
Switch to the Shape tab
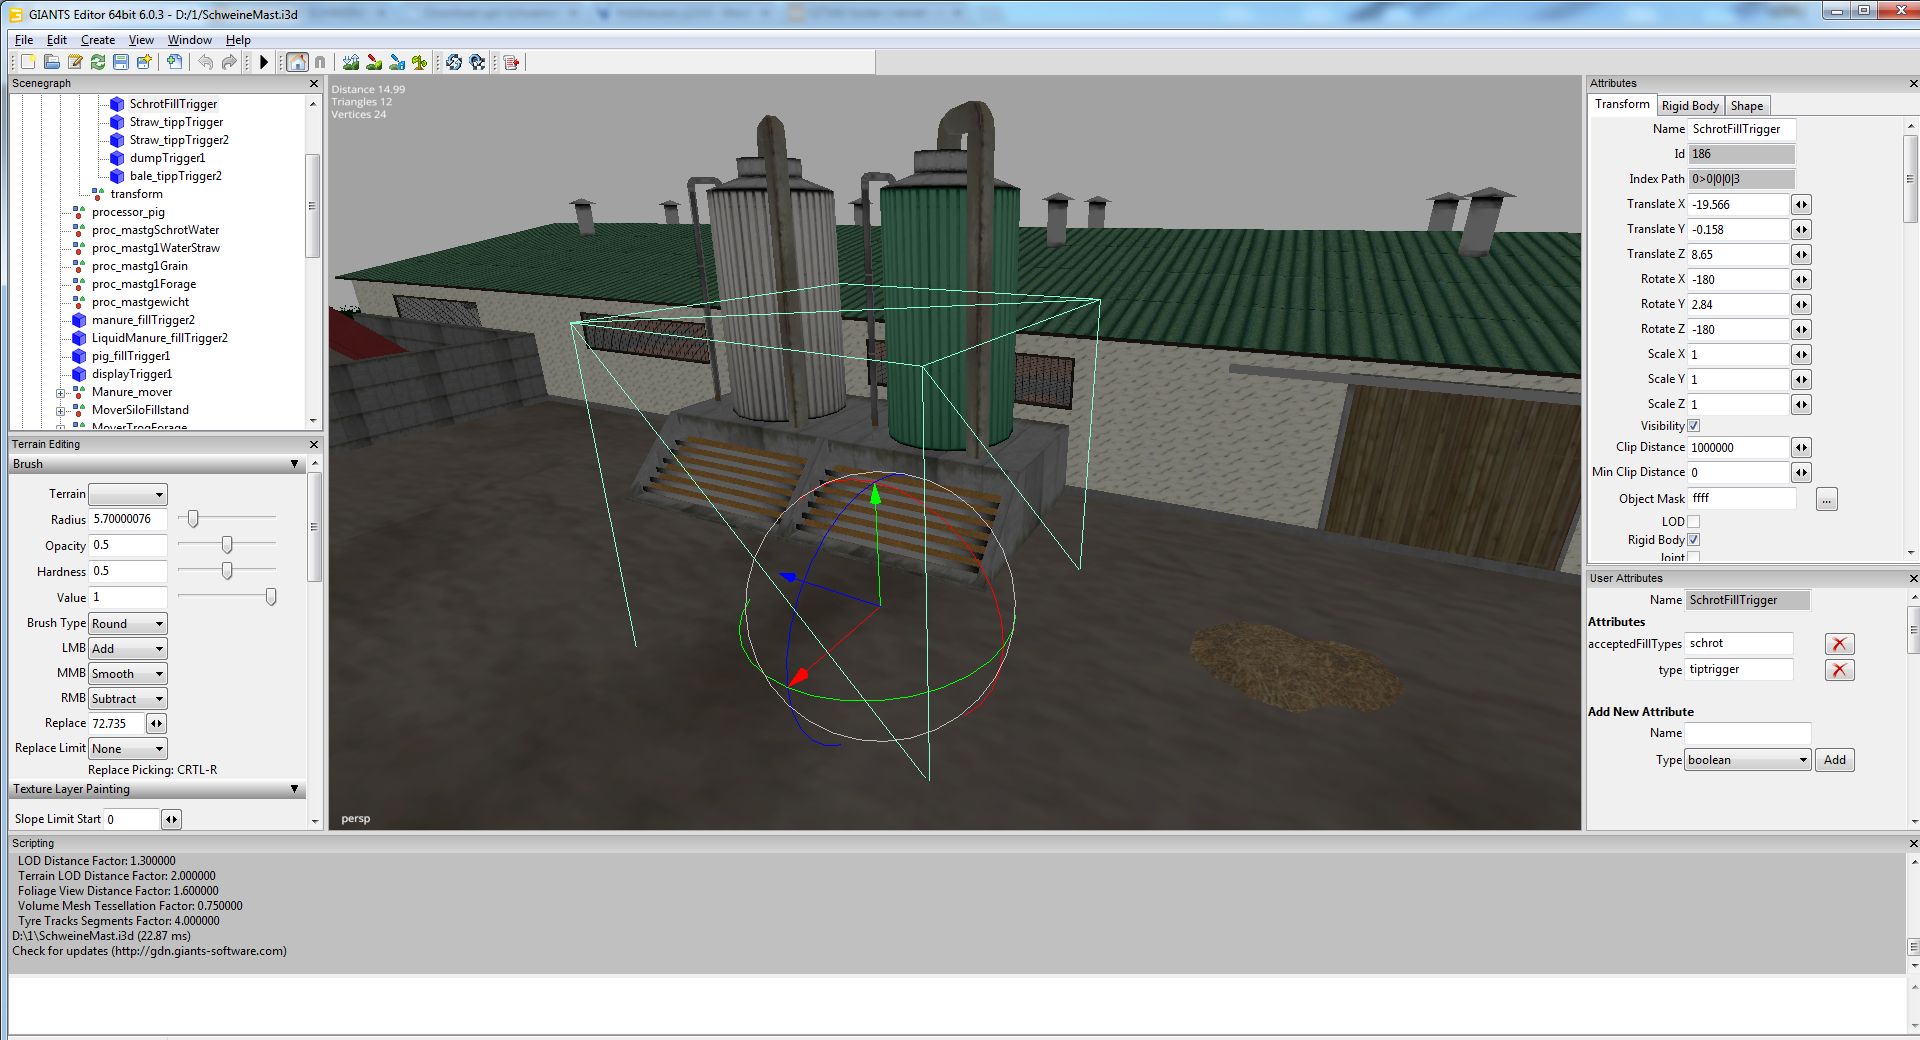tap(1747, 106)
